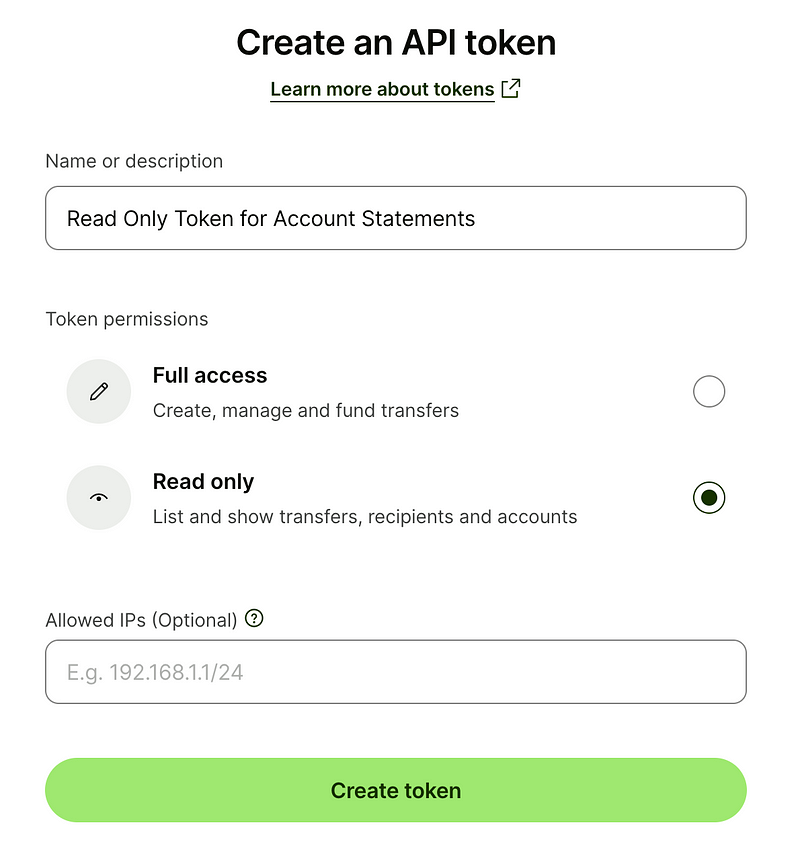Select the Read only radio button
The width and height of the screenshot is (800, 842).
(x=709, y=497)
